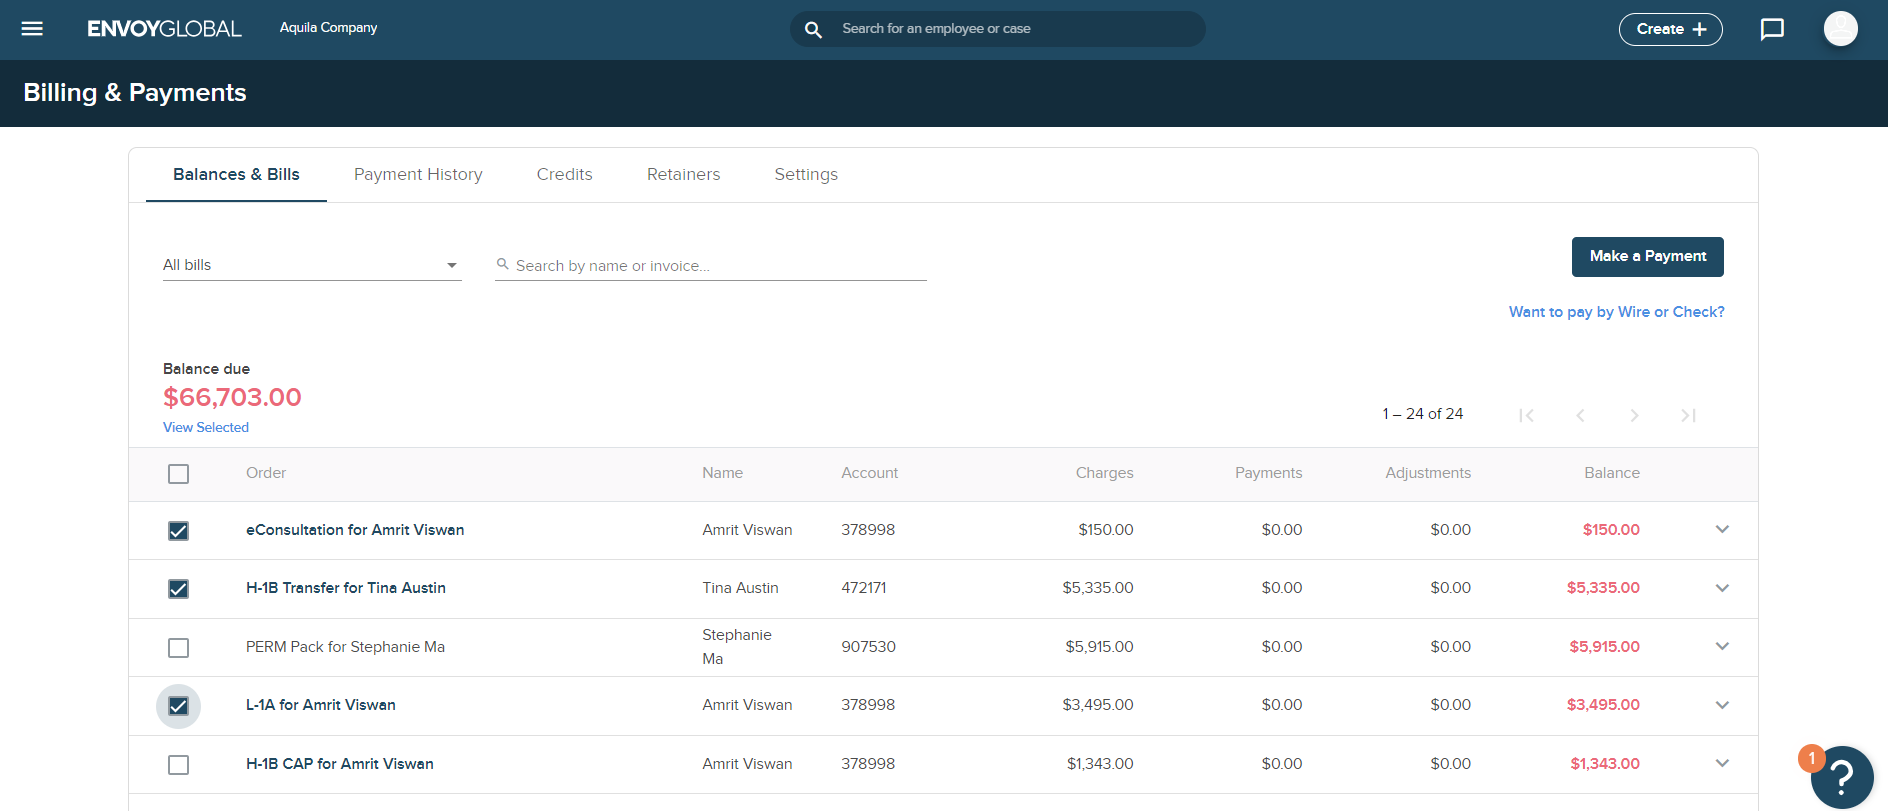Click the Create button in the header
The image size is (1888, 811).
click(1670, 29)
